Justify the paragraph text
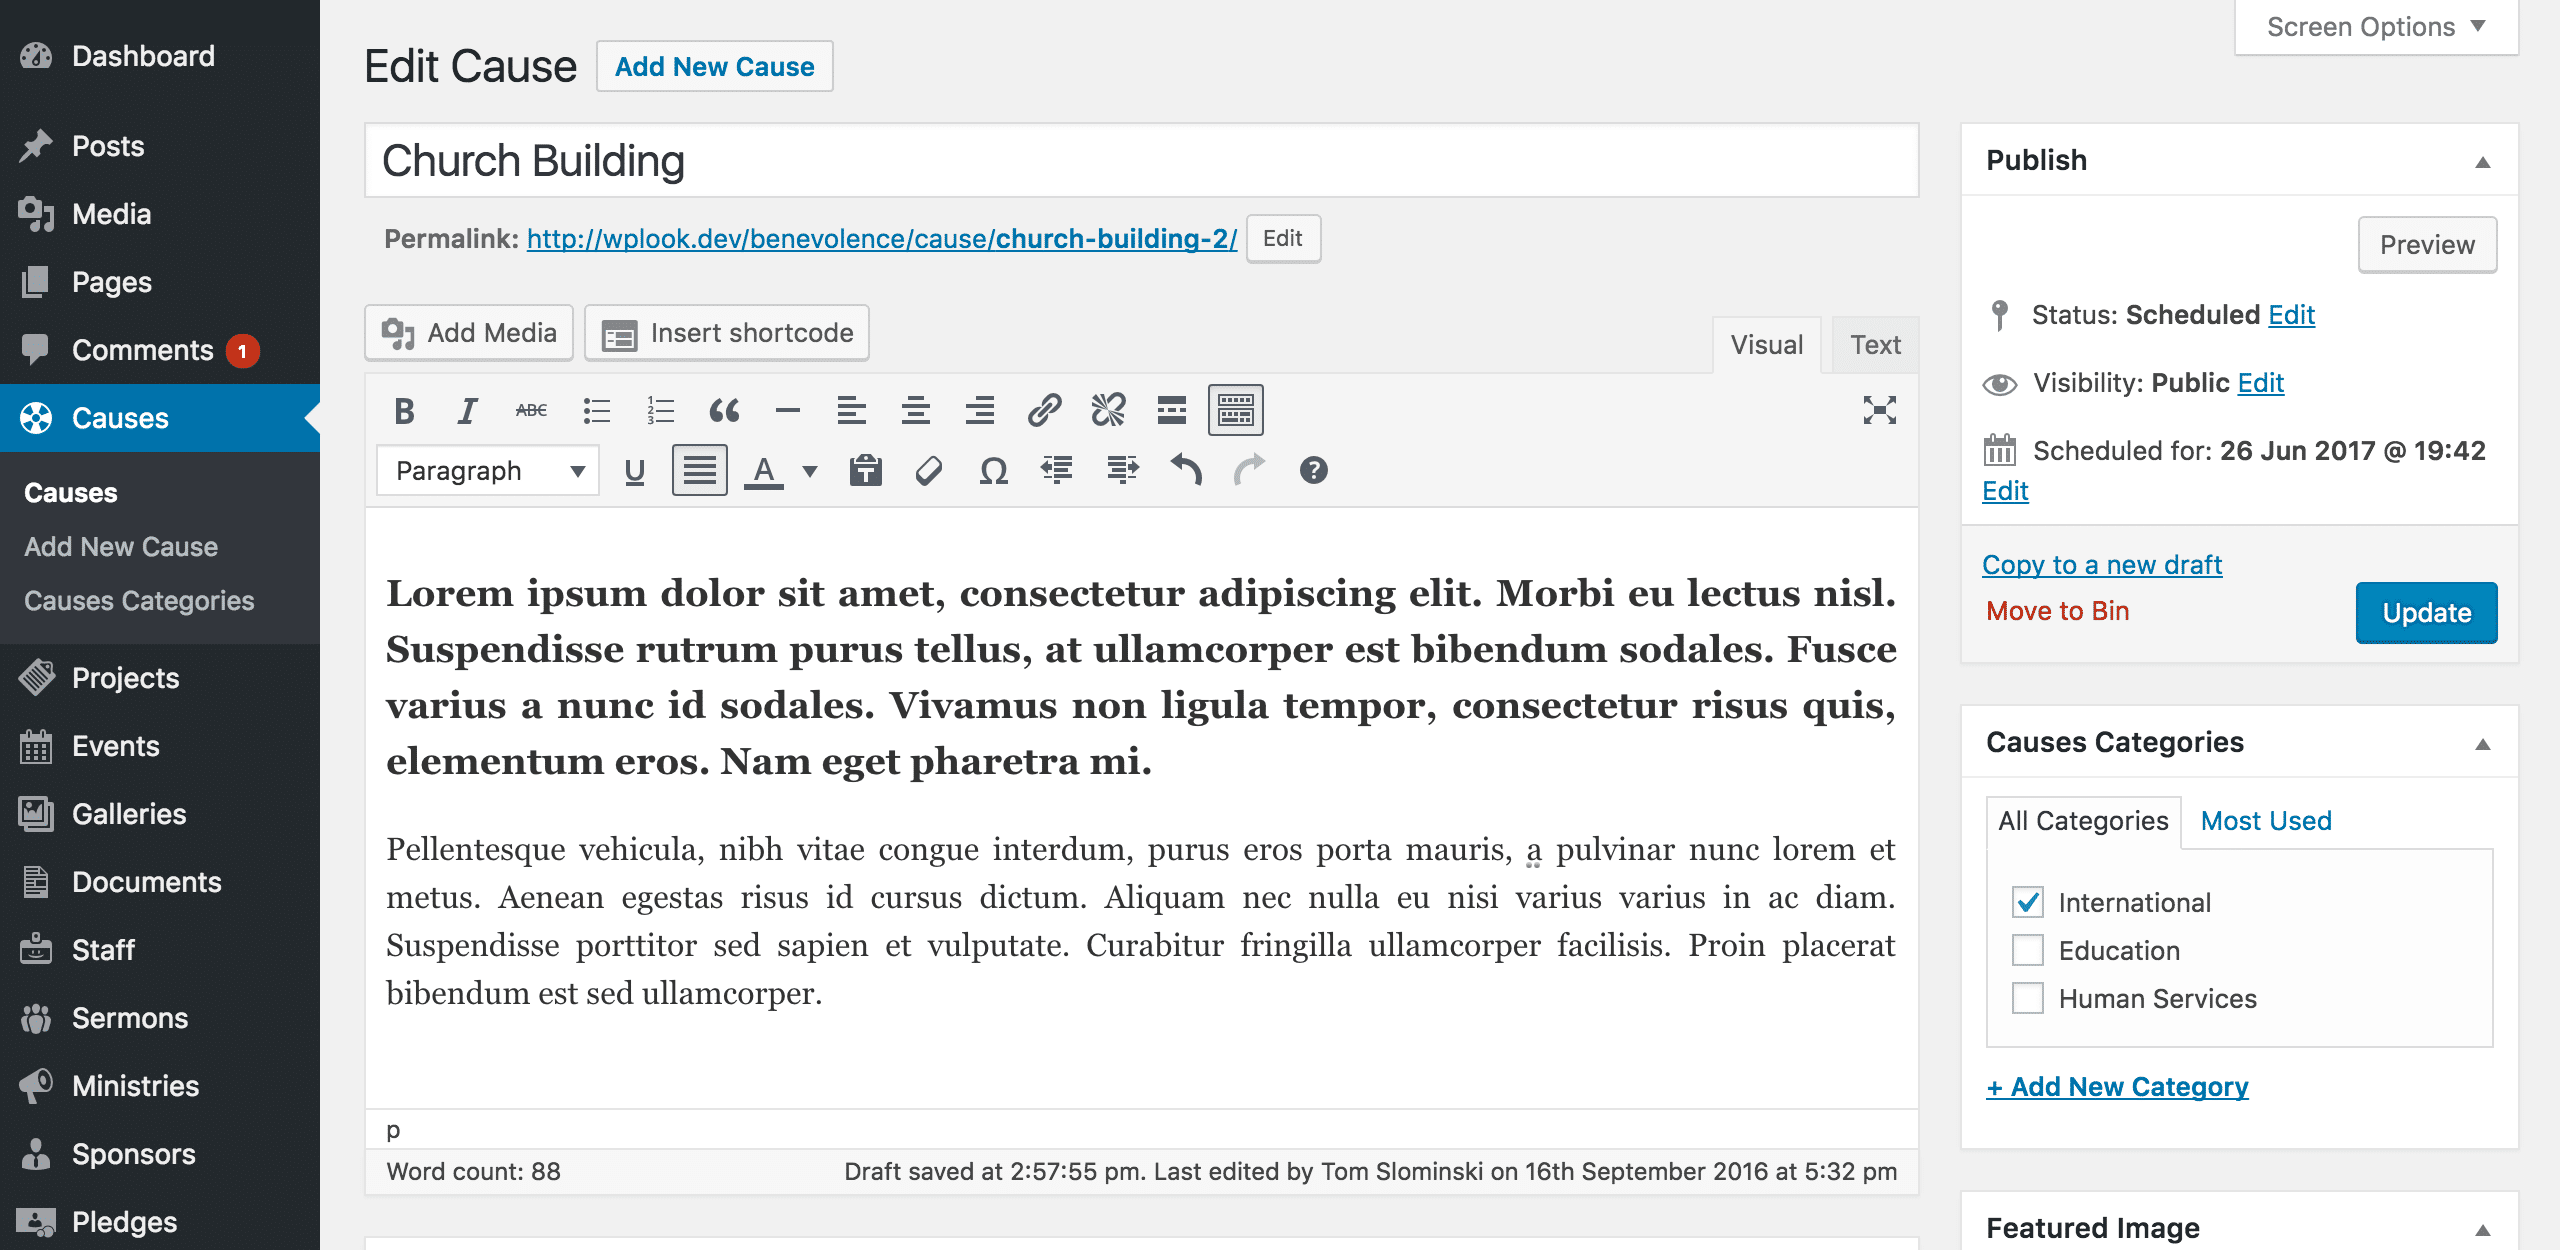The height and width of the screenshot is (1250, 2560). coord(699,470)
